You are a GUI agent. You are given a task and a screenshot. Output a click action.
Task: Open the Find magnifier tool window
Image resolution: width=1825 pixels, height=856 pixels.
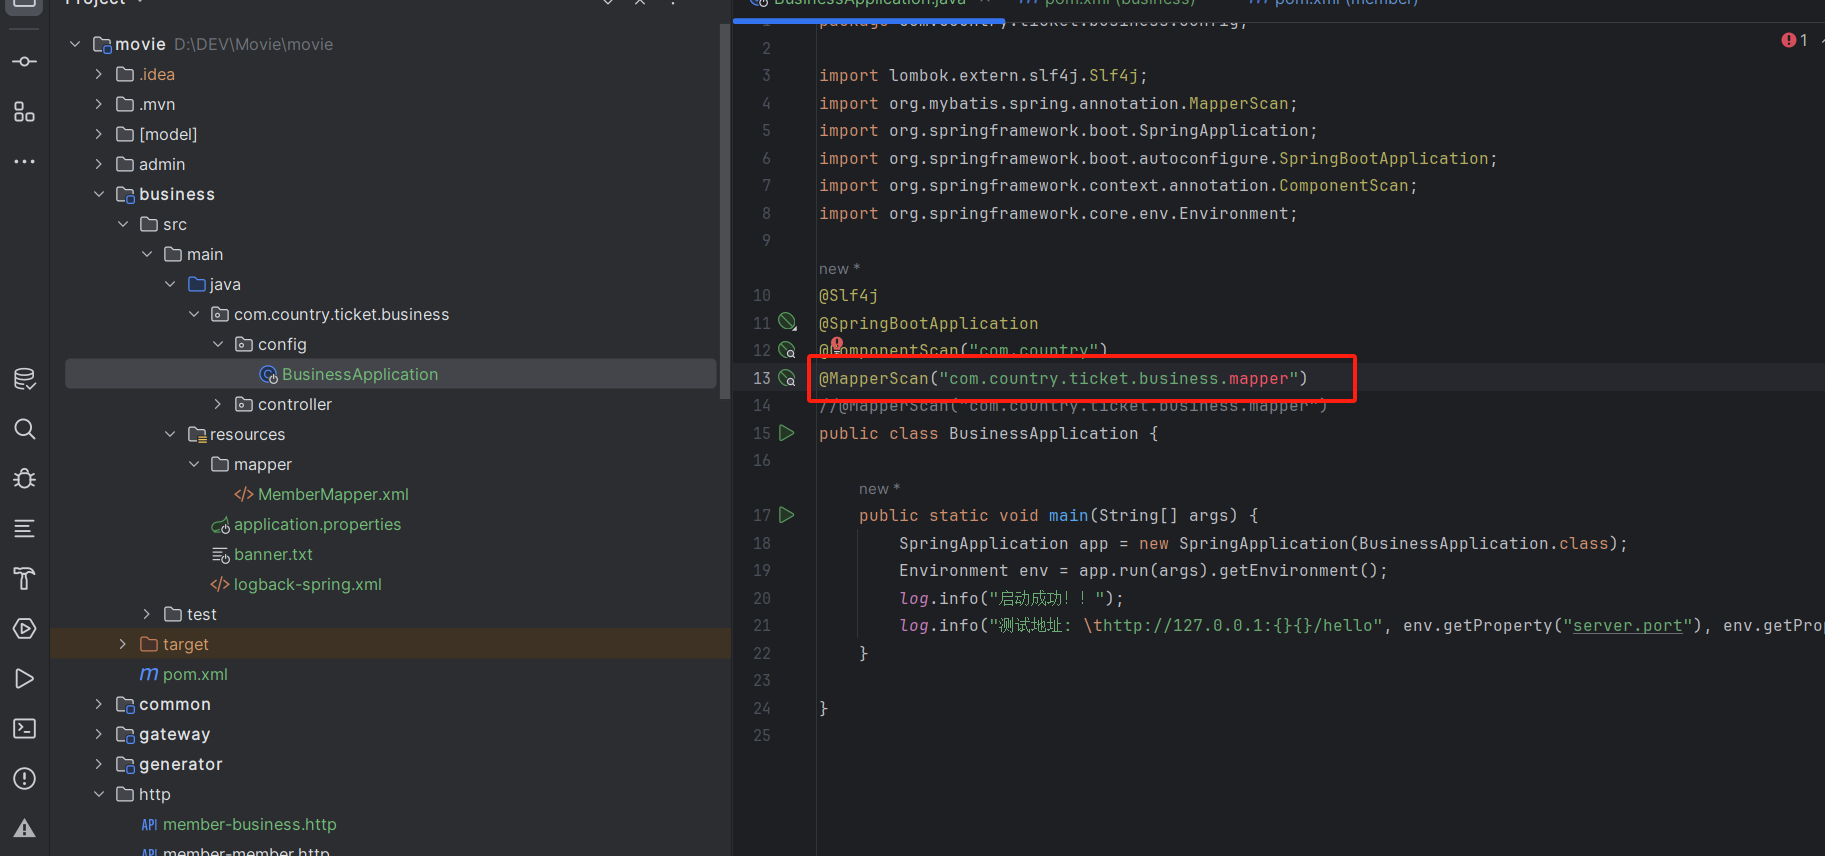pos(25,429)
